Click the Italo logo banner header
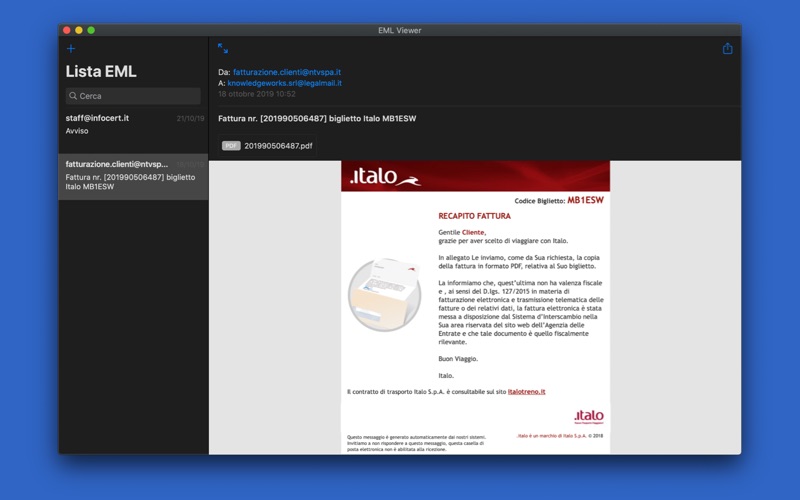800x500 pixels. (x=476, y=176)
